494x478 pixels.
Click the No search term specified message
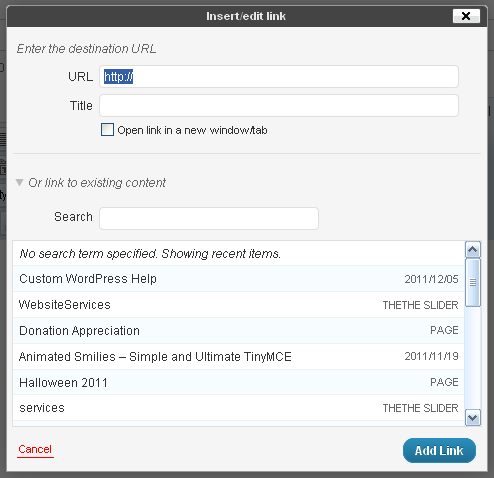[150, 254]
